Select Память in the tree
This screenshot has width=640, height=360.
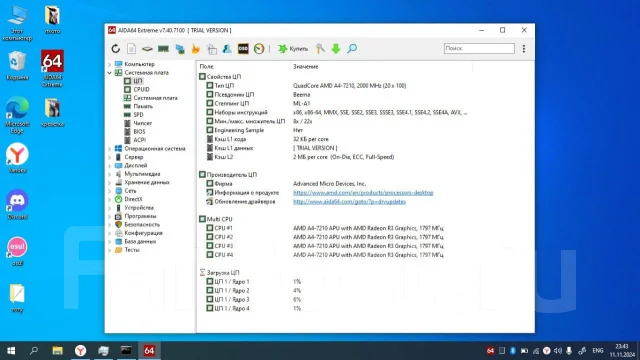click(x=143, y=106)
